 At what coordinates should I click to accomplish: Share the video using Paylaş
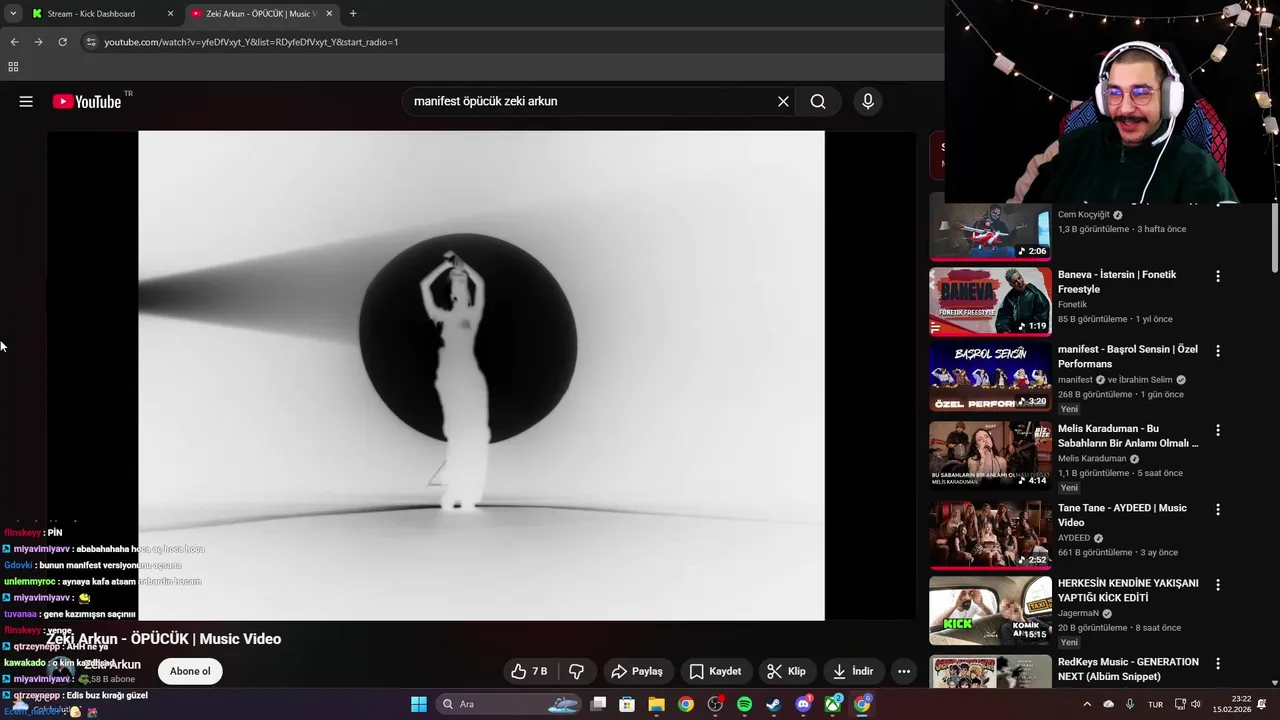tap(637, 671)
